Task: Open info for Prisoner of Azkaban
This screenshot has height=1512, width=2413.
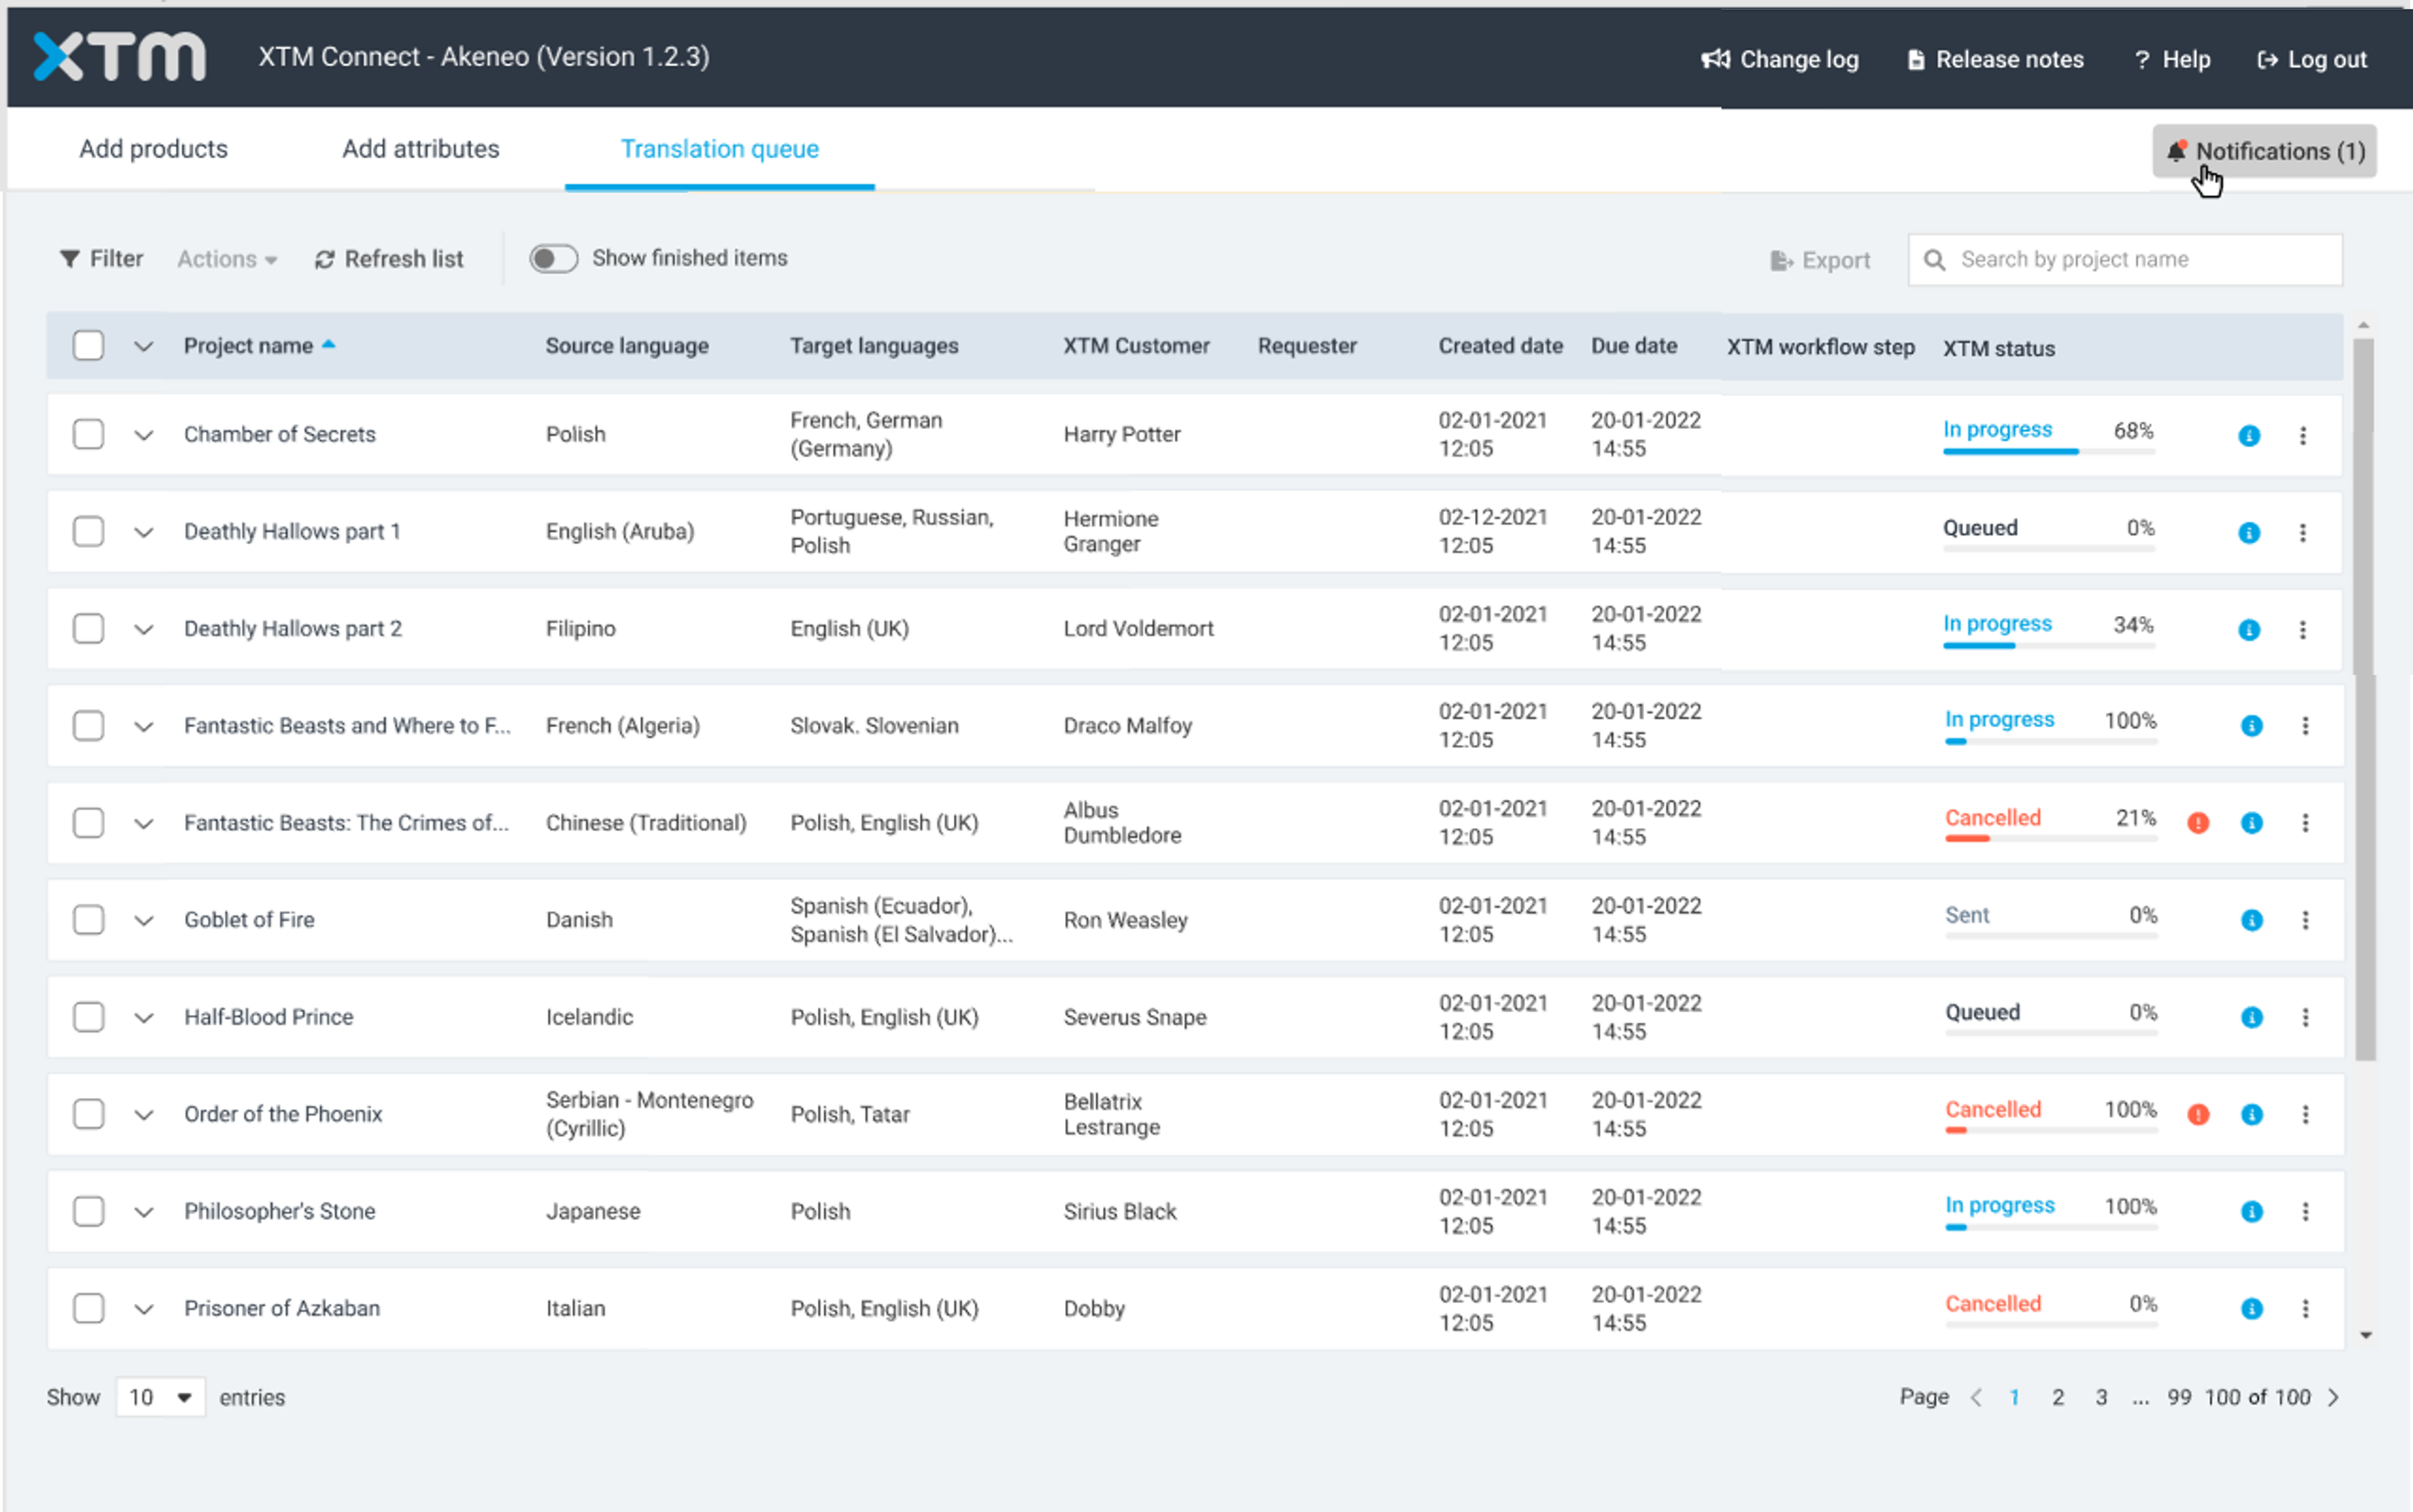Action: pyautogui.click(x=2252, y=1308)
